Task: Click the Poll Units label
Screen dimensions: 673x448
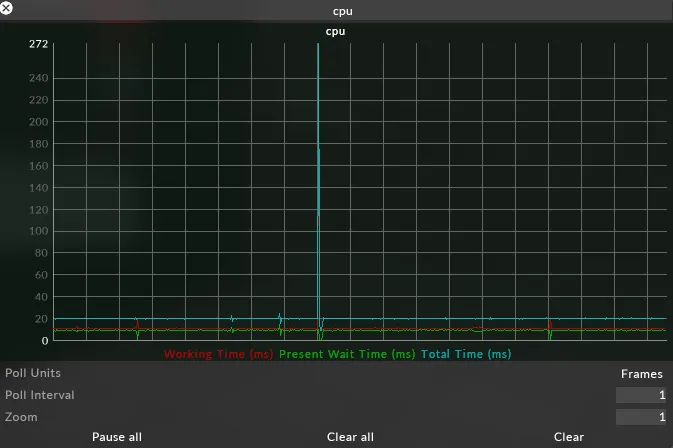Action: 33,373
